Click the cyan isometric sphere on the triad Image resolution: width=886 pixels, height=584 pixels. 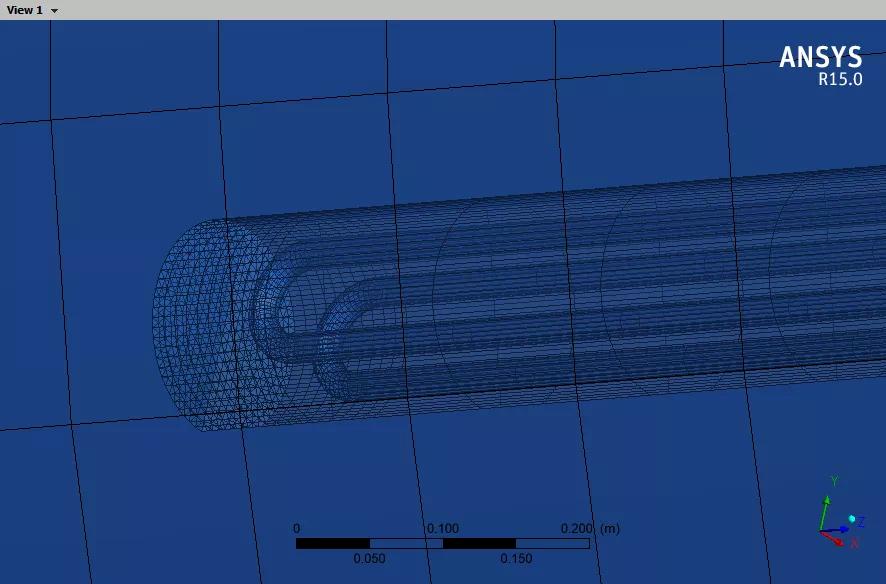click(x=852, y=518)
